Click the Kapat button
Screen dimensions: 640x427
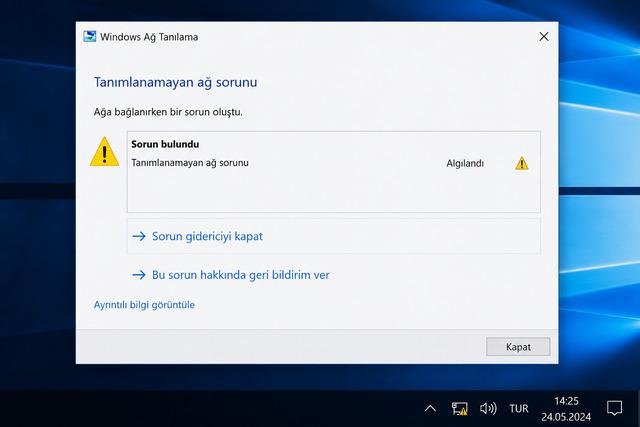[x=518, y=347]
